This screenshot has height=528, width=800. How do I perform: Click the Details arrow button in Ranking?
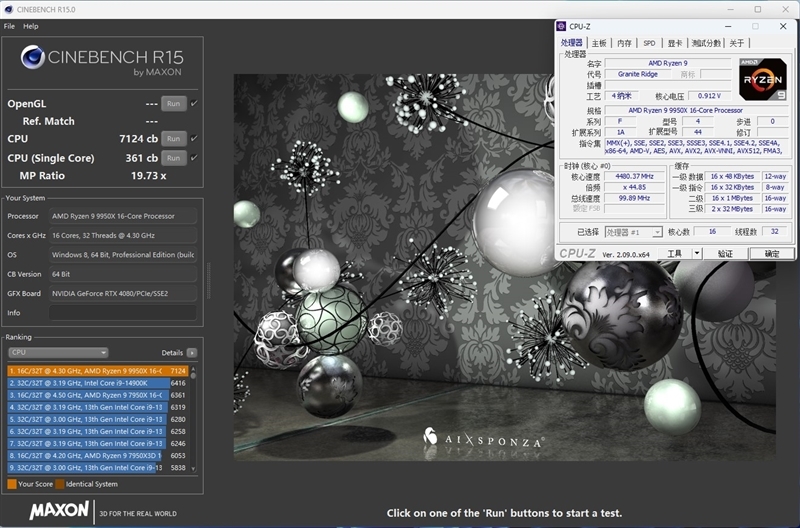tap(191, 353)
